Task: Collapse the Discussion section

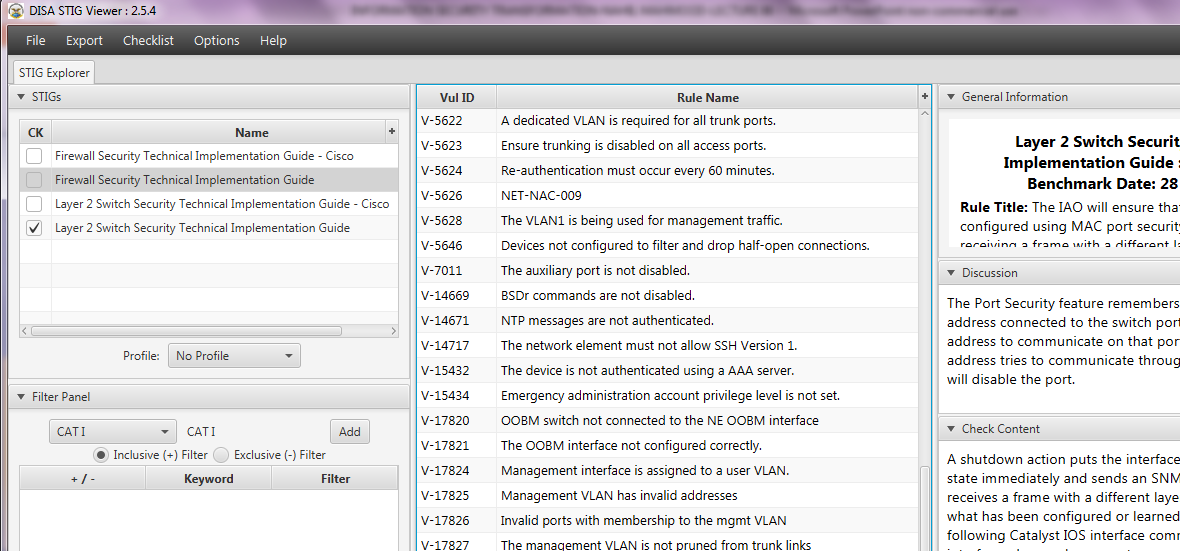Action: [951, 272]
